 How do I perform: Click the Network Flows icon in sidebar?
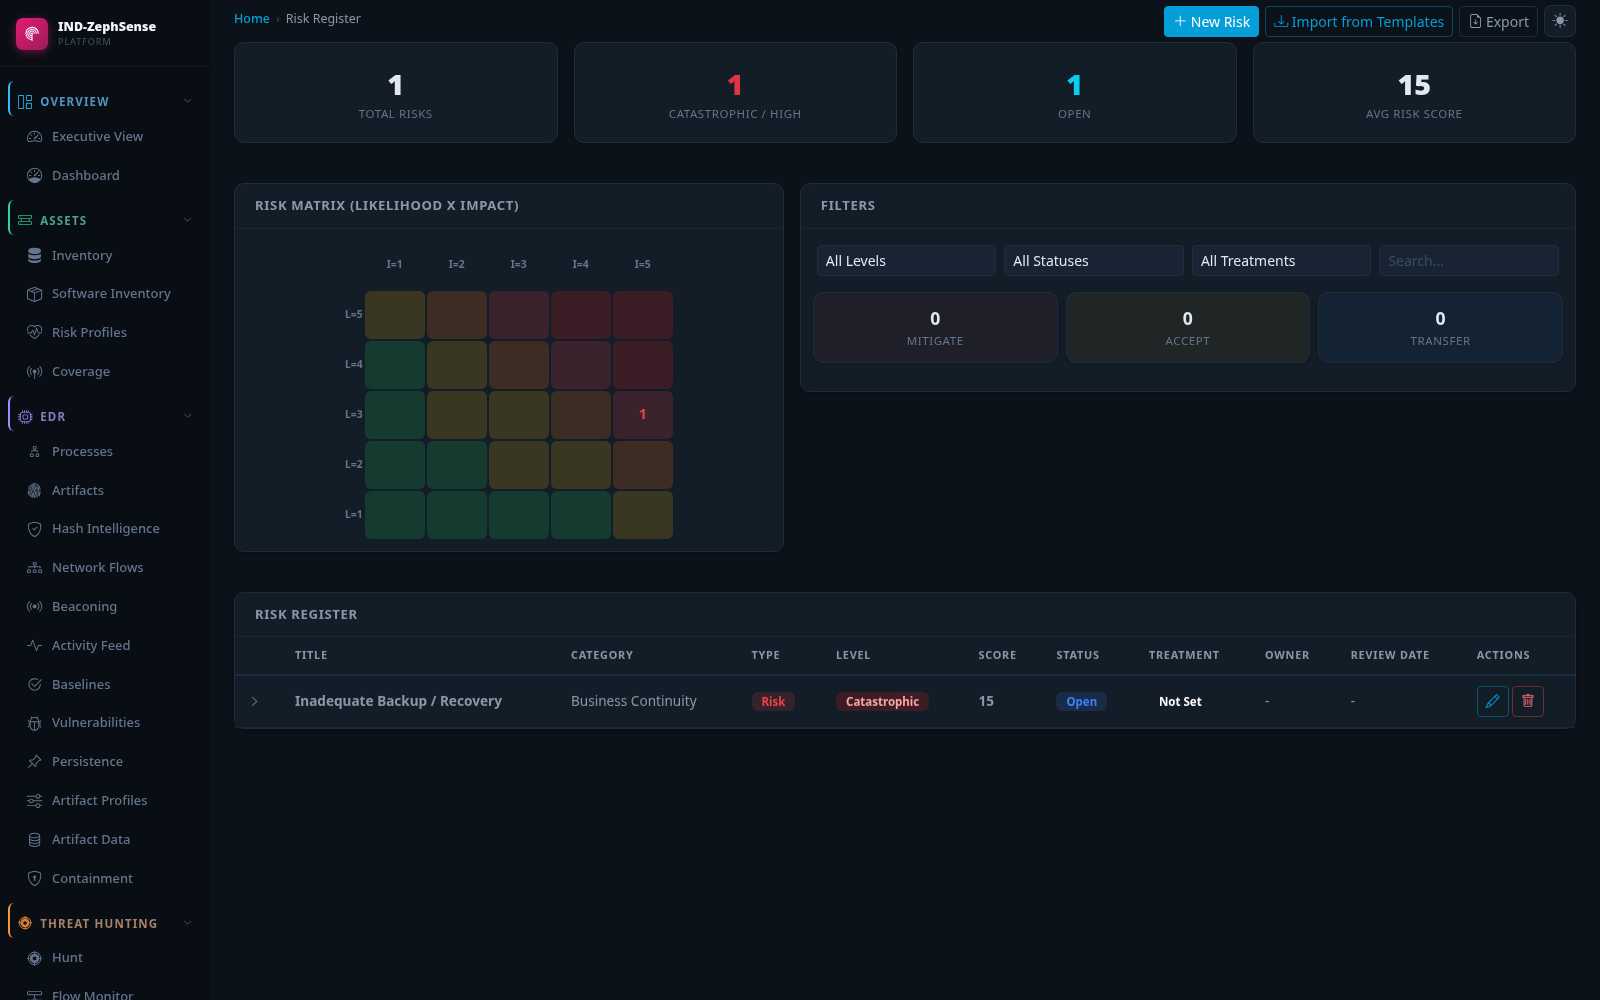(x=35, y=568)
